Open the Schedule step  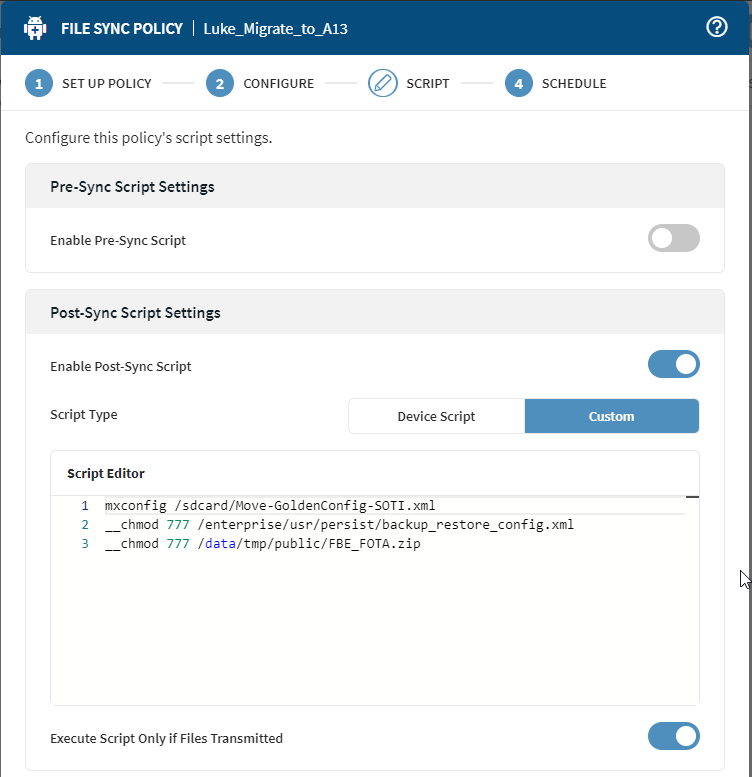coord(573,83)
